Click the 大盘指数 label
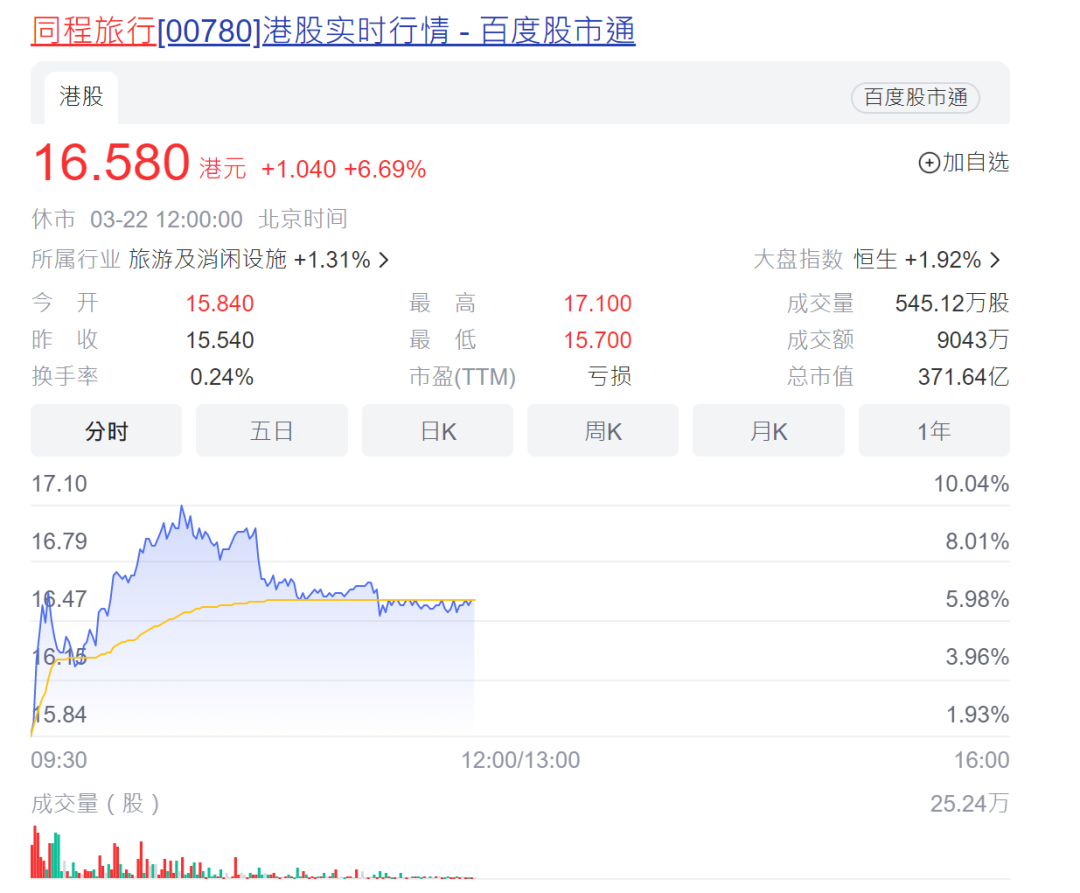The image size is (1080, 893). pyautogui.click(x=798, y=260)
